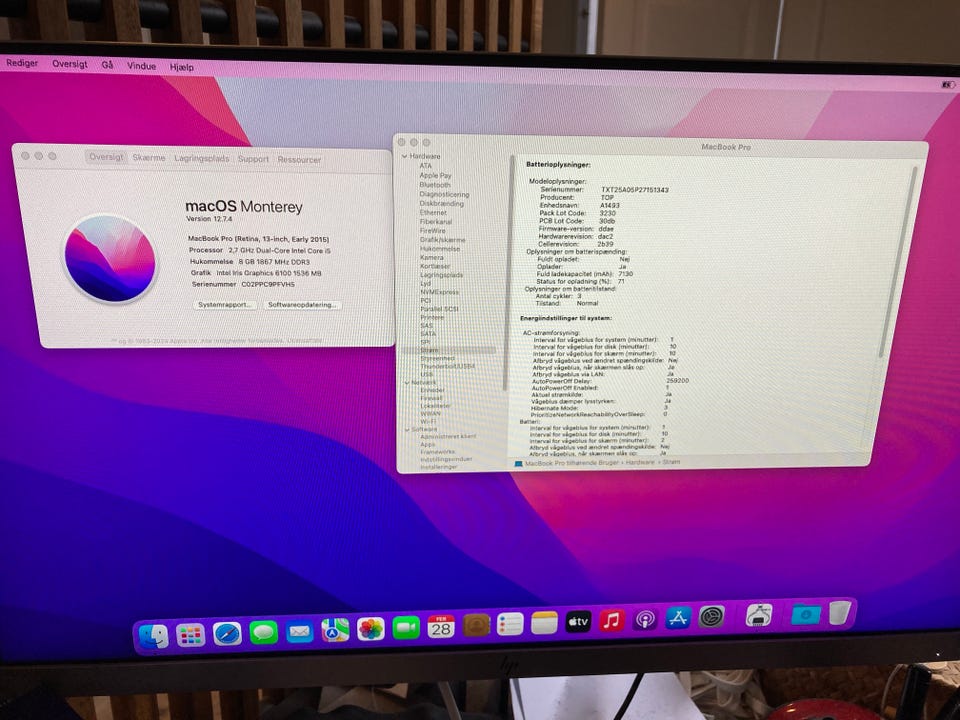Select Fiberkanal in the sidebar
The height and width of the screenshot is (720, 960).
435,222
